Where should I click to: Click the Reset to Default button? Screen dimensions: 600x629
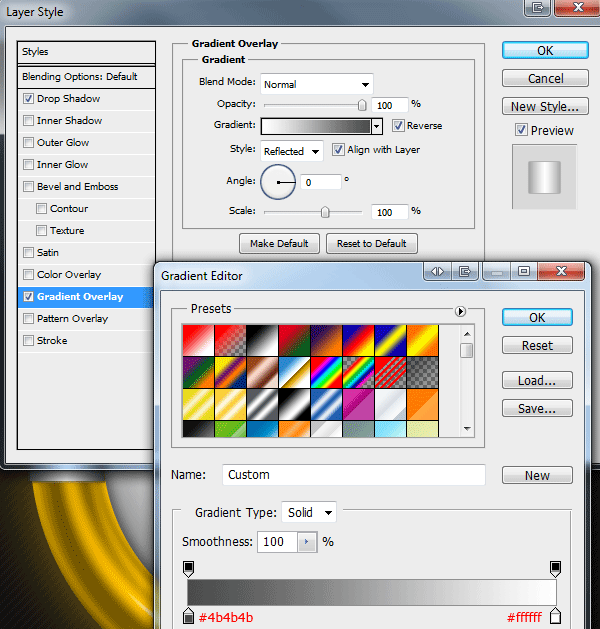point(372,243)
